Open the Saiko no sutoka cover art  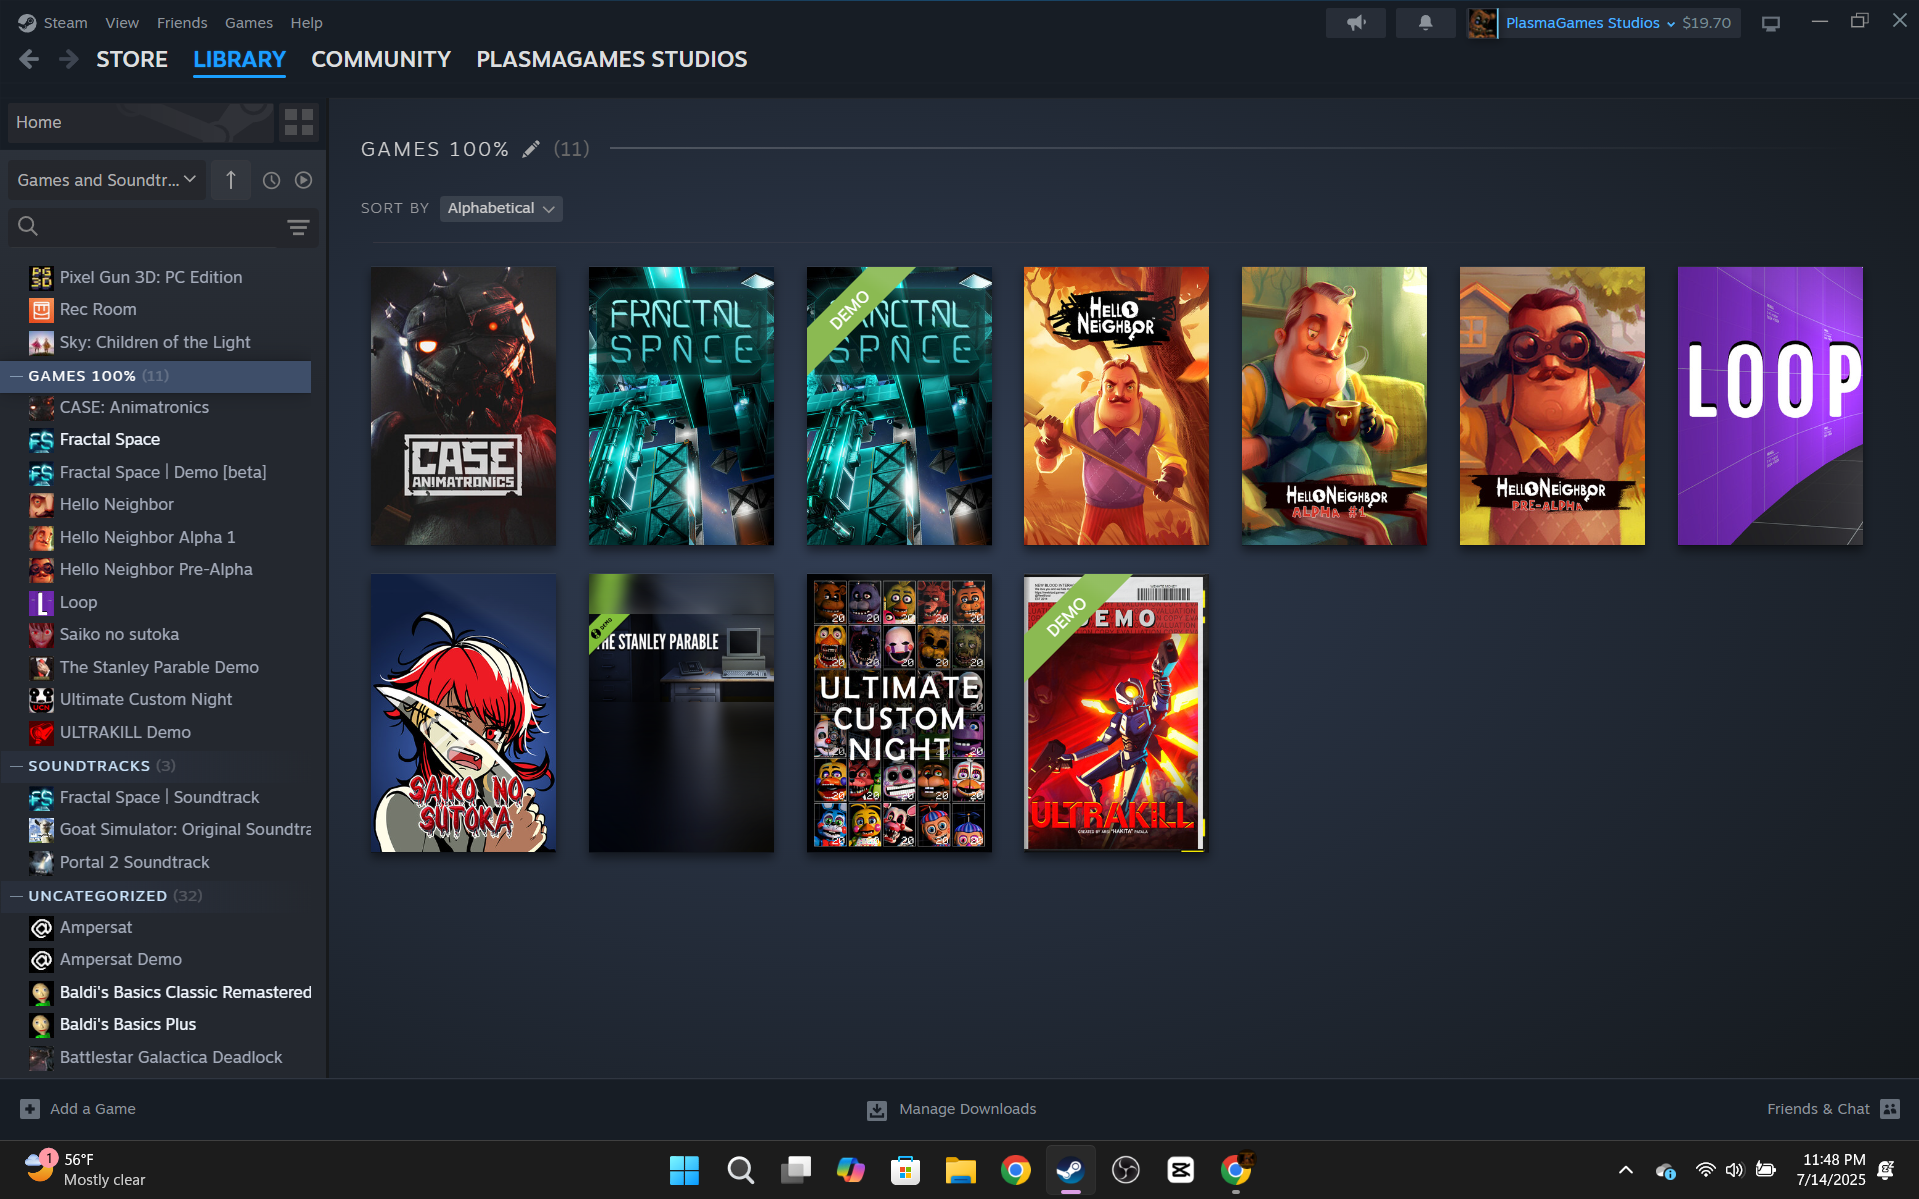point(463,713)
